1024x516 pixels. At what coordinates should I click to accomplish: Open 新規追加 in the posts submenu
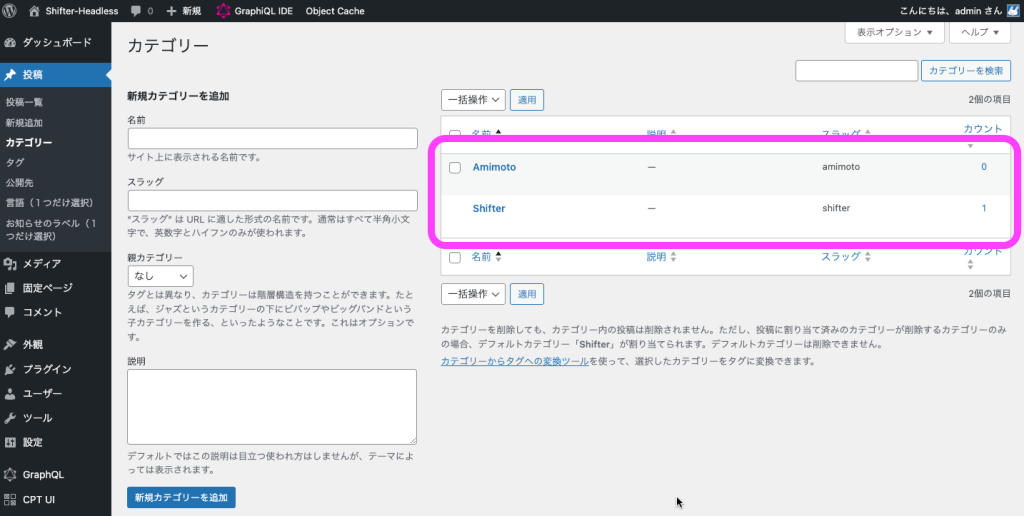pyautogui.click(x=25, y=123)
